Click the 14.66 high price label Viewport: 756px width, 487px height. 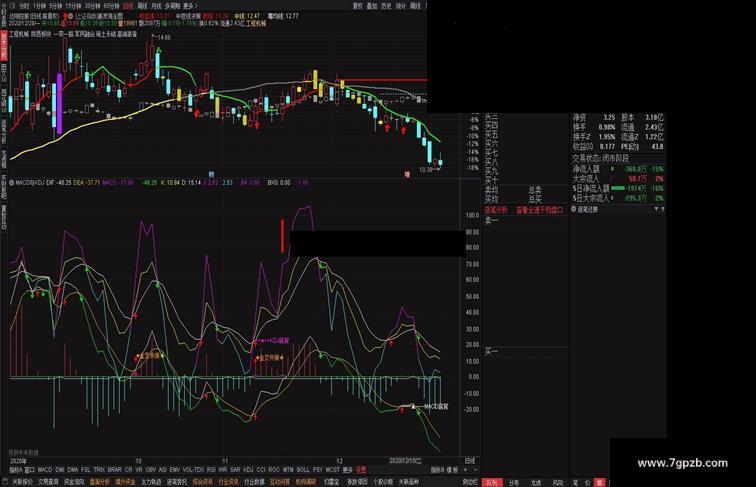pos(163,37)
